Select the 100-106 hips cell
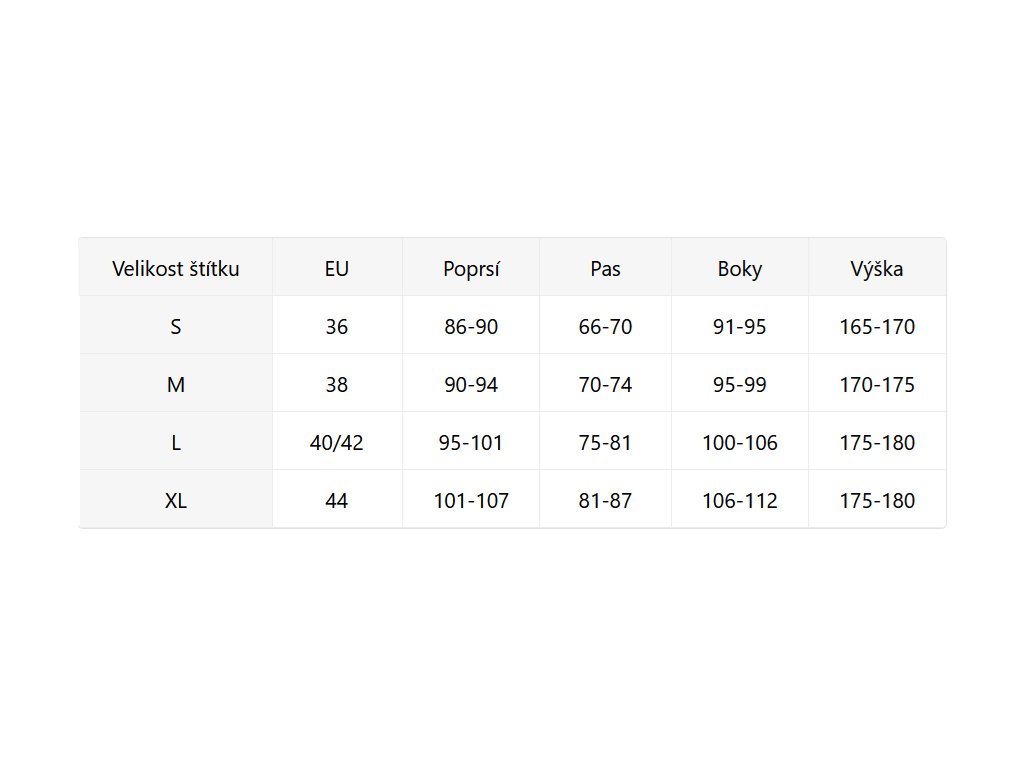This screenshot has height=768, width=1024. coord(740,442)
